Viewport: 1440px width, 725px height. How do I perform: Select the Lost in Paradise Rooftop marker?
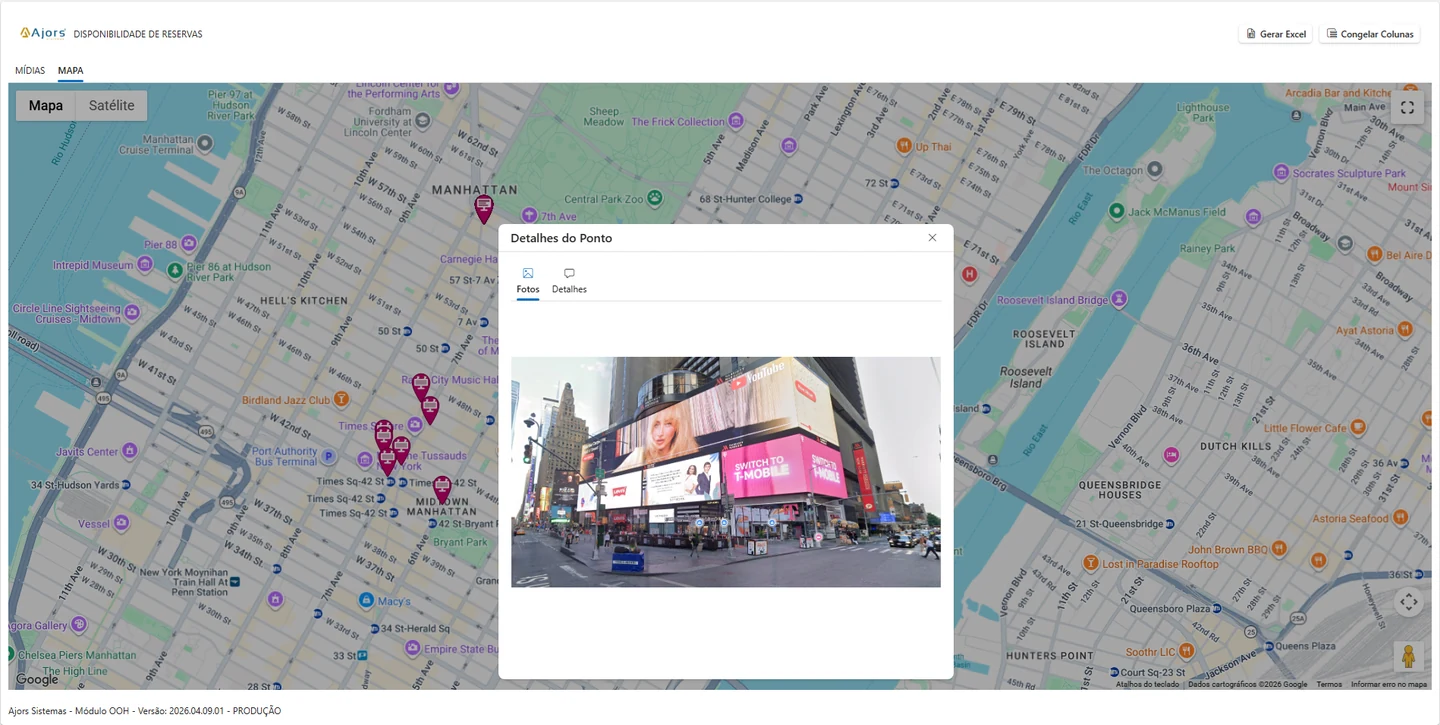coord(1091,564)
